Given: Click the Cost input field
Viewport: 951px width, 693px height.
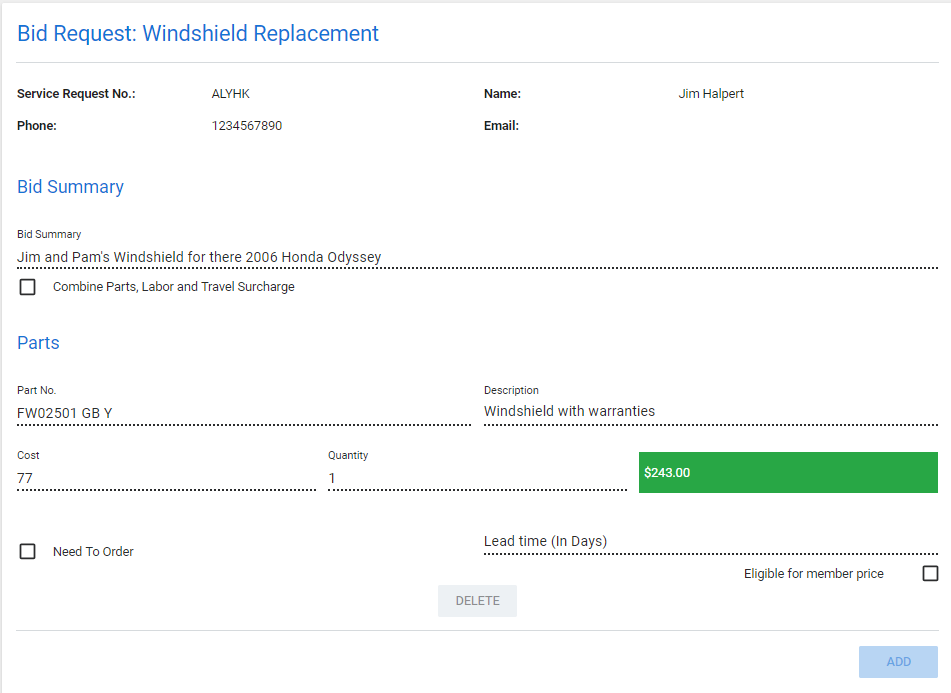Looking at the screenshot, I should [166, 478].
